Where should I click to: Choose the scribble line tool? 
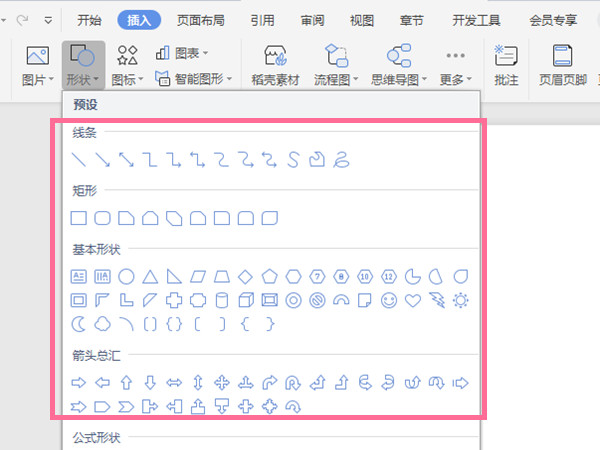[341, 160]
